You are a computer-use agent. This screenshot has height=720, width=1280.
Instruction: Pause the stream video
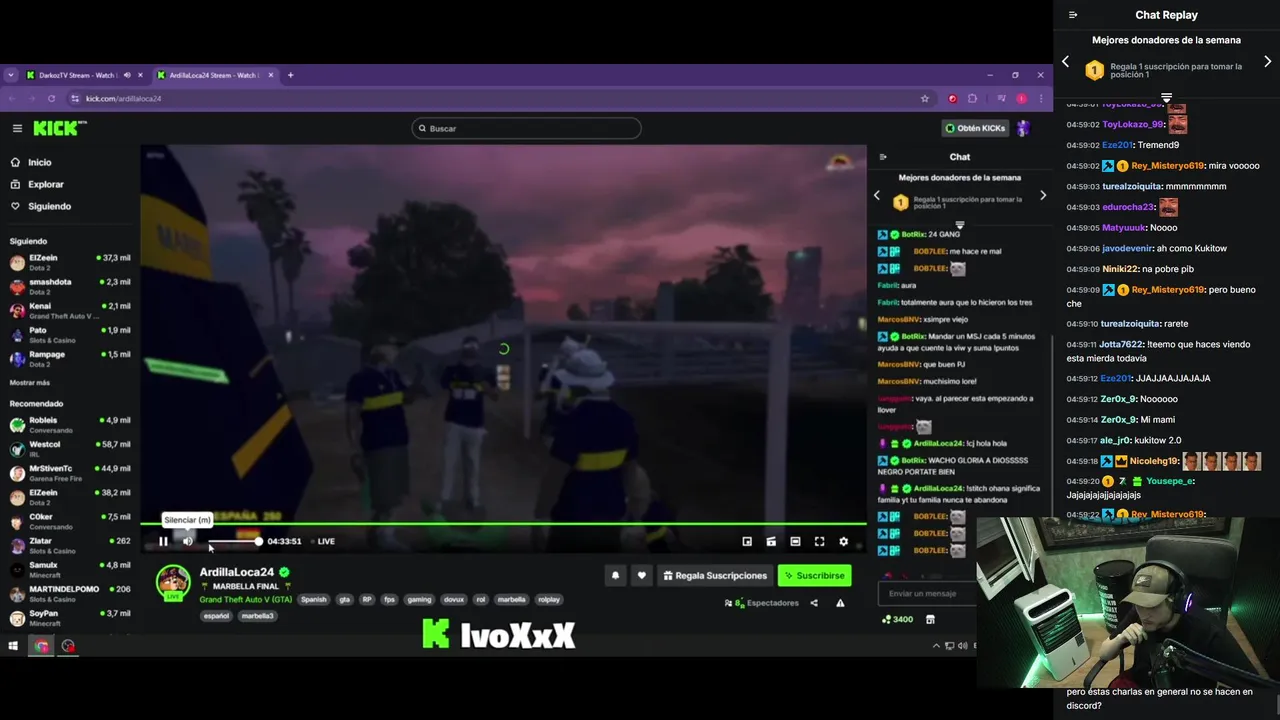[163, 541]
